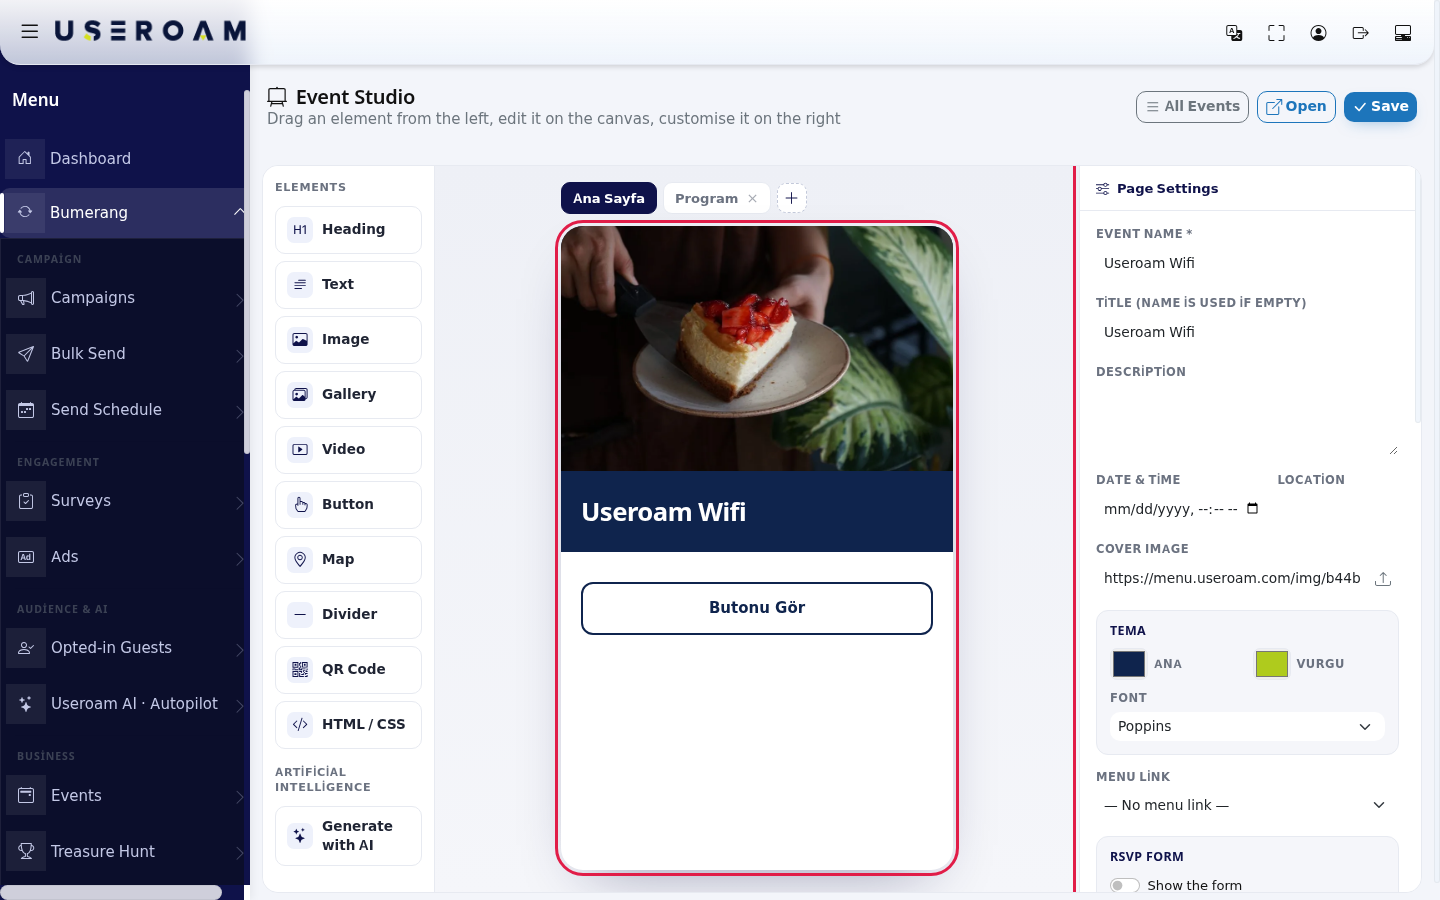
Task: Add a Divider element
Action: [x=348, y=615]
